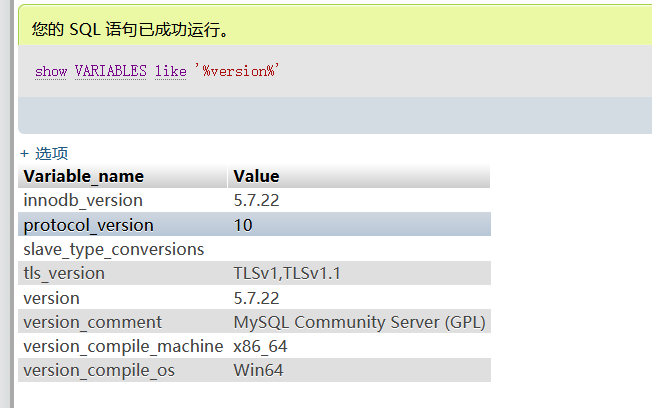Select the version_compile_os row
The width and height of the screenshot is (652, 408).
click(x=254, y=370)
